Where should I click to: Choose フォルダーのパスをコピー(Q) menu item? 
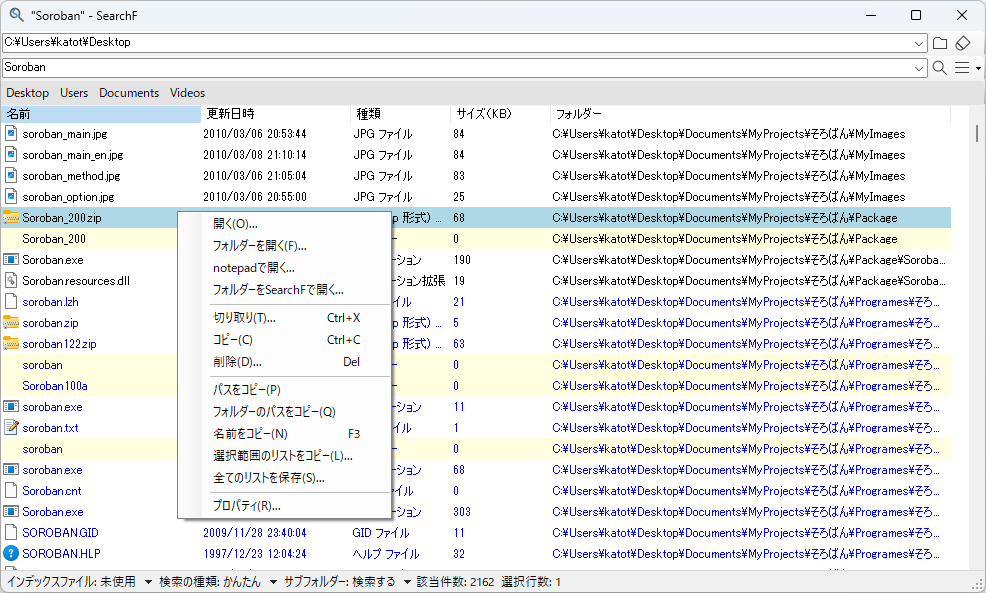tap(284, 412)
